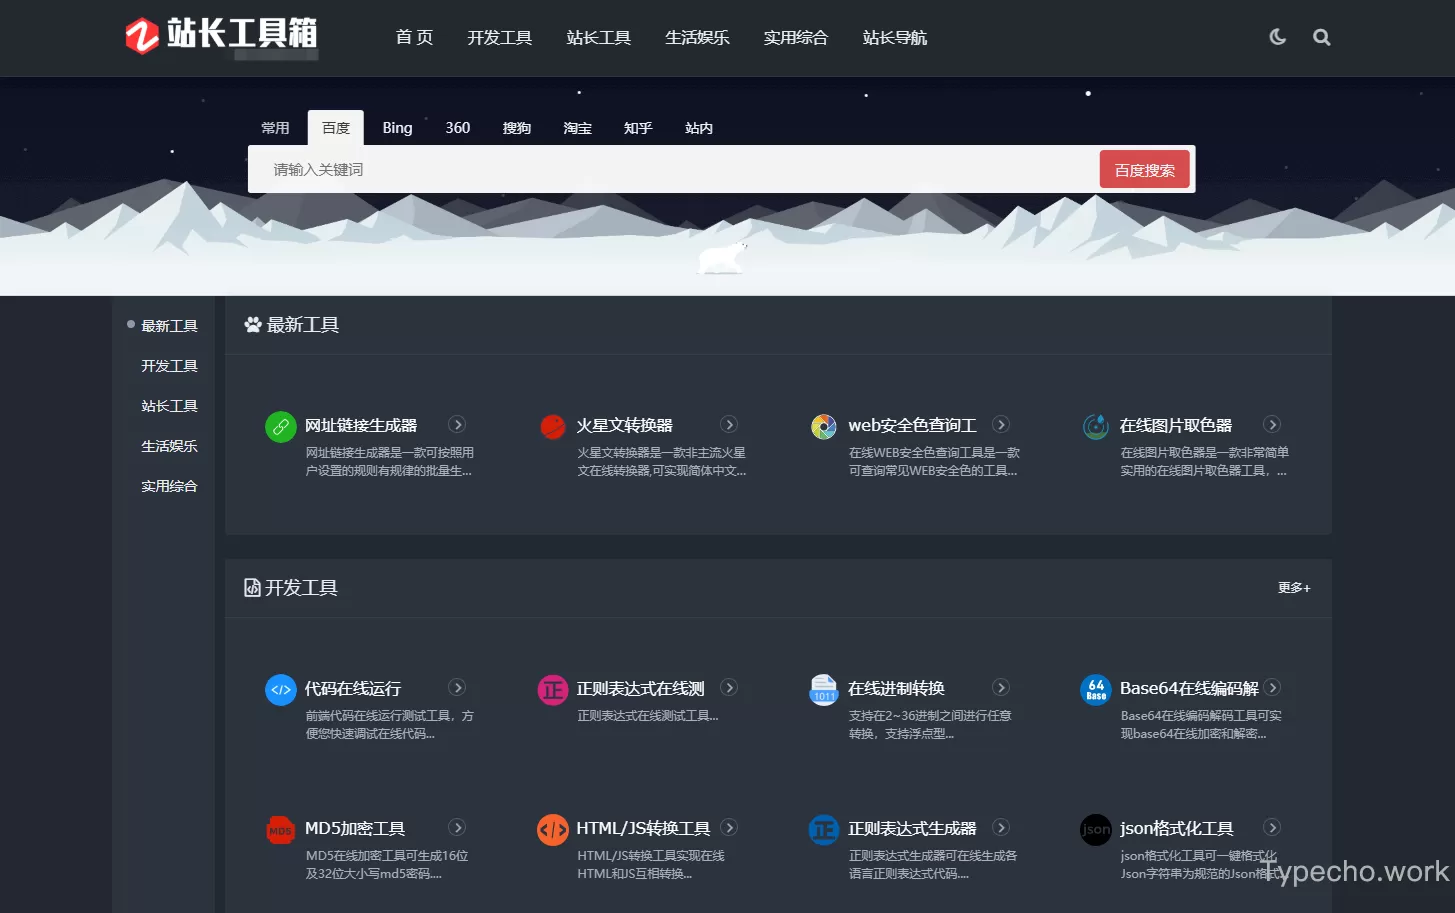Open 站长导航 in the top menu
The width and height of the screenshot is (1455, 913).
894,37
